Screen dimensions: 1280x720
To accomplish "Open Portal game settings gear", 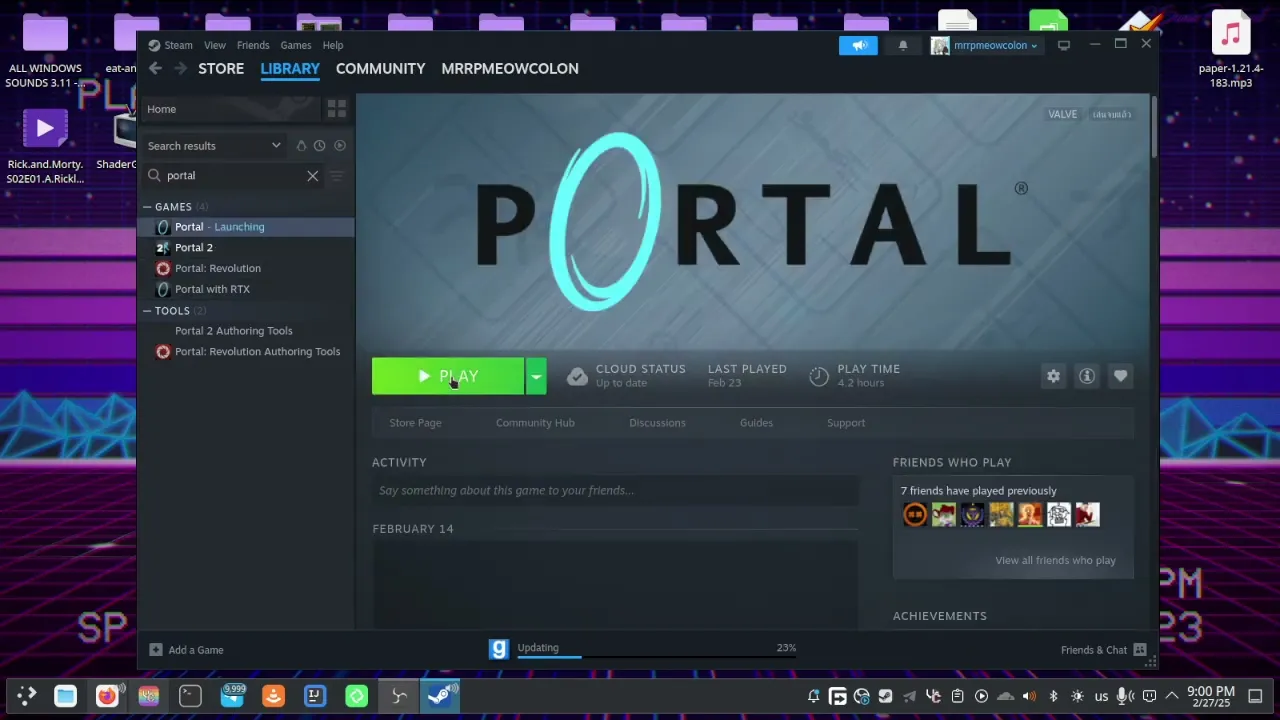I will tap(1053, 376).
